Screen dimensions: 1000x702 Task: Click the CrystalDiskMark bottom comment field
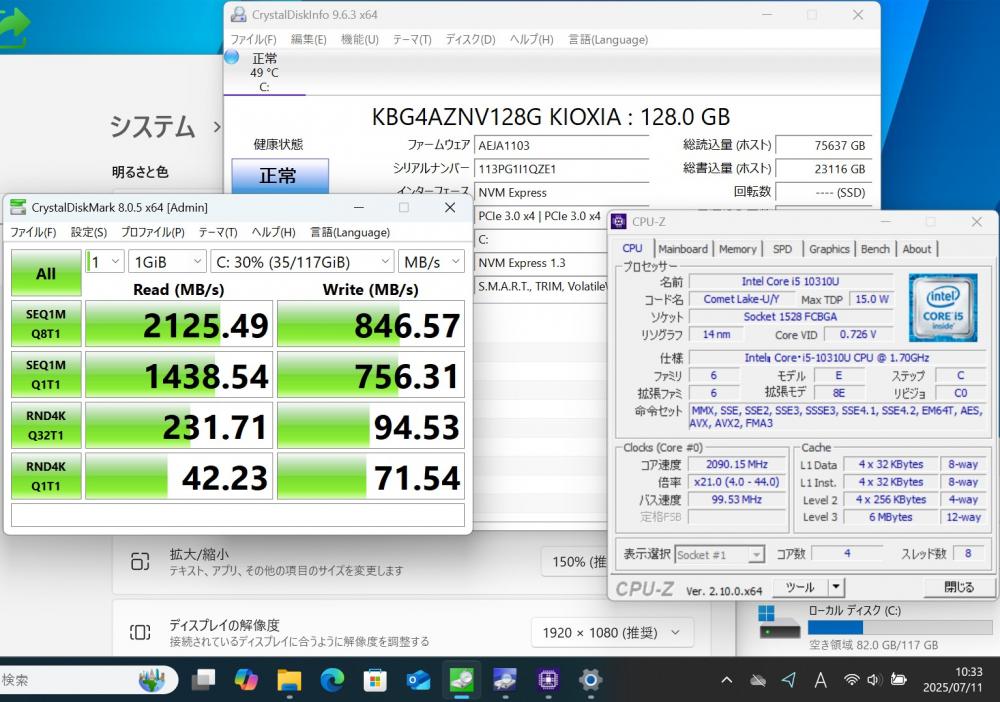(x=237, y=515)
